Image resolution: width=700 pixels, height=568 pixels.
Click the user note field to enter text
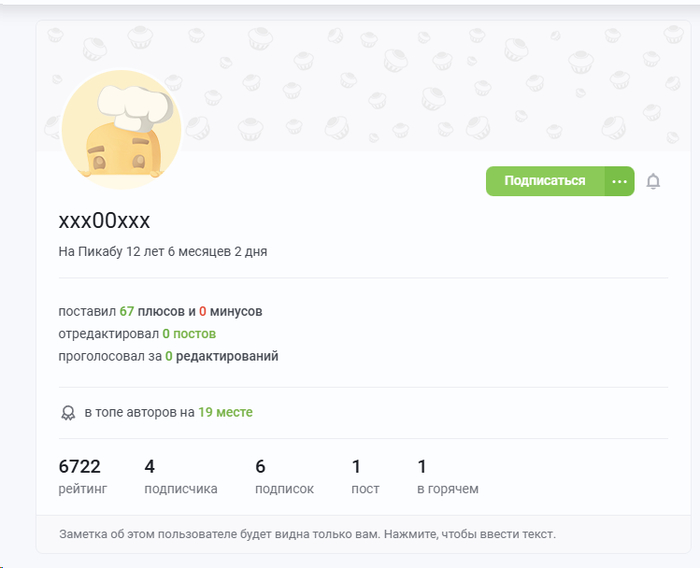click(x=307, y=534)
